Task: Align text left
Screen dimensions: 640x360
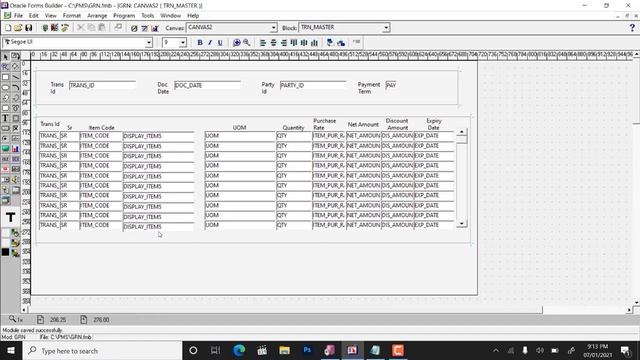Action: click(x=263, y=42)
